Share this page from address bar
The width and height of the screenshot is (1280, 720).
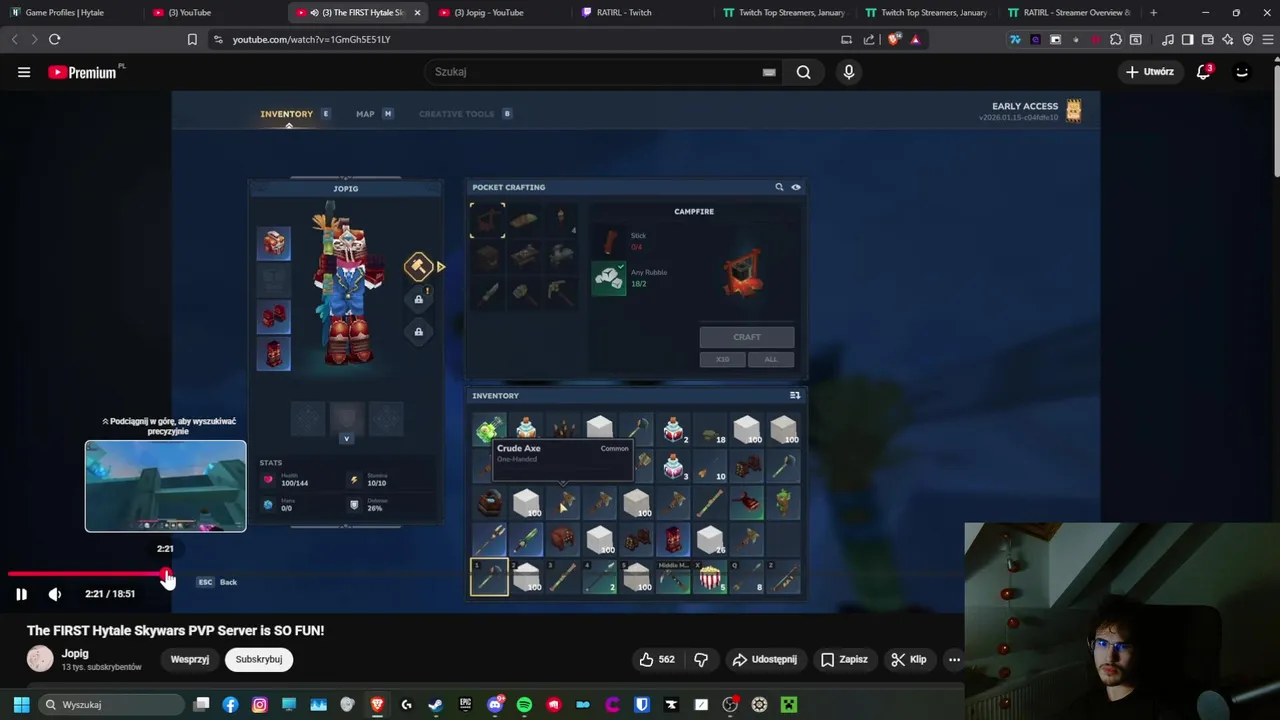[x=869, y=39]
